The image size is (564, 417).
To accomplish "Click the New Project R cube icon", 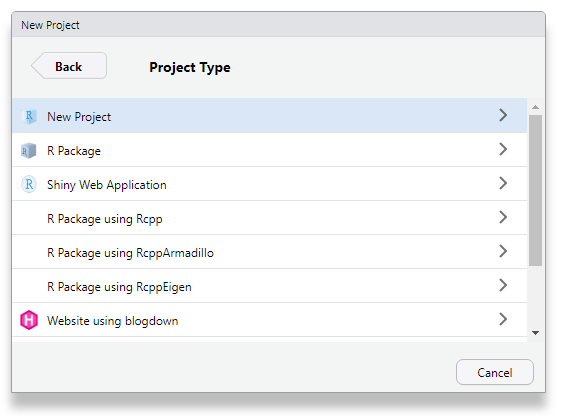I will [29, 116].
